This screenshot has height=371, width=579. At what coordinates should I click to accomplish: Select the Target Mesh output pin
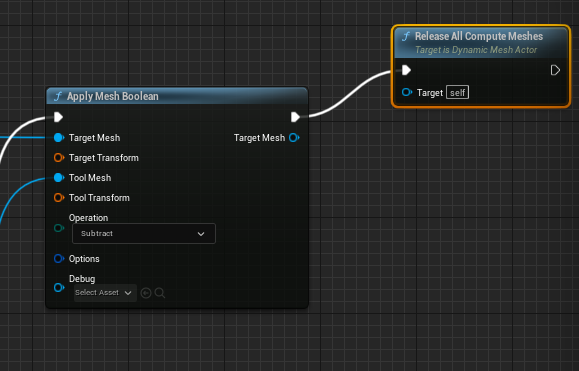coord(294,138)
